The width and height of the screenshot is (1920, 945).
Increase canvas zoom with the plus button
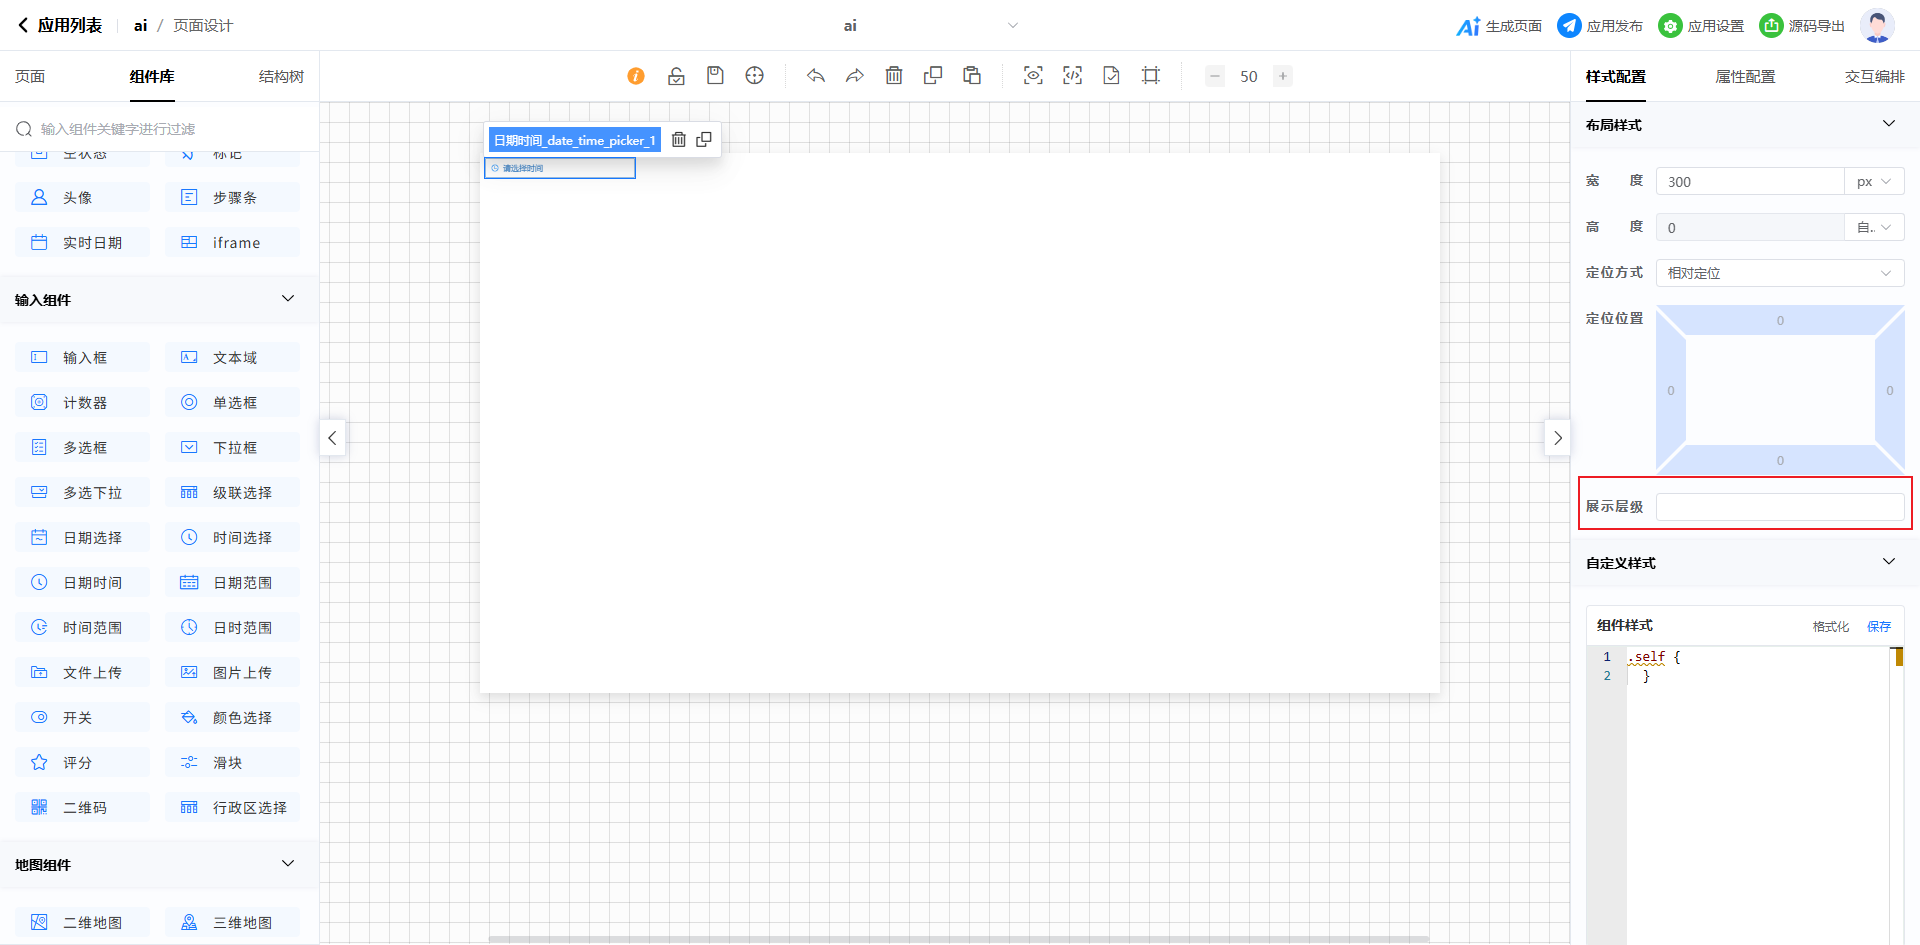pyautogui.click(x=1283, y=76)
